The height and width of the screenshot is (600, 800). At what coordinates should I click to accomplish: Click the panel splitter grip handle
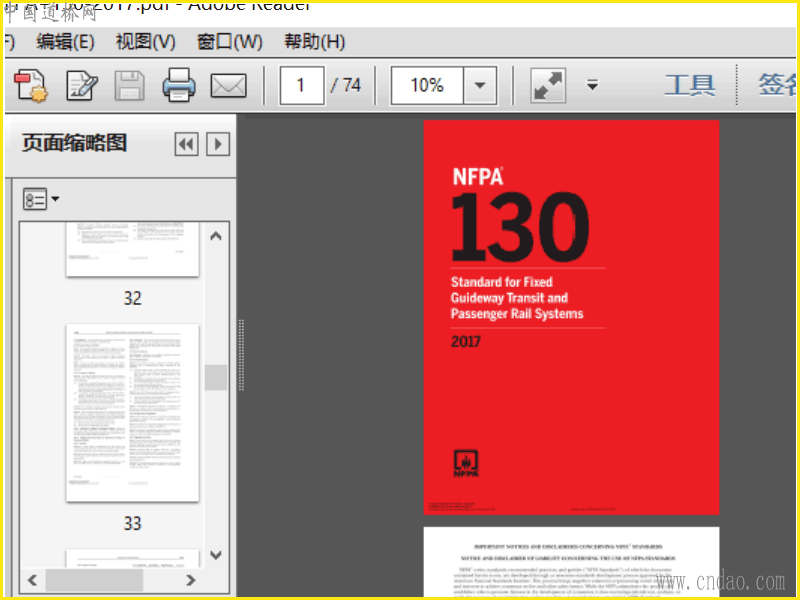click(x=241, y=355)
